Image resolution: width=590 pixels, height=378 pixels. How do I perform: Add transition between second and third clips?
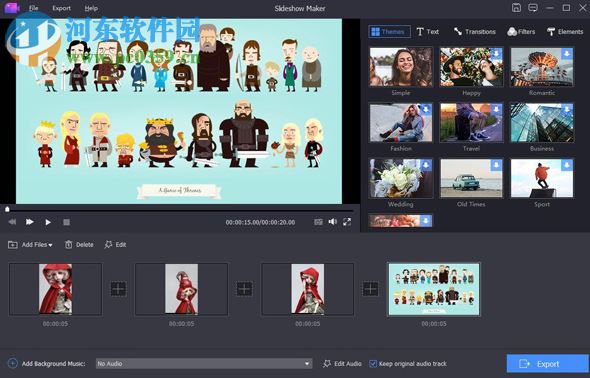245,289
